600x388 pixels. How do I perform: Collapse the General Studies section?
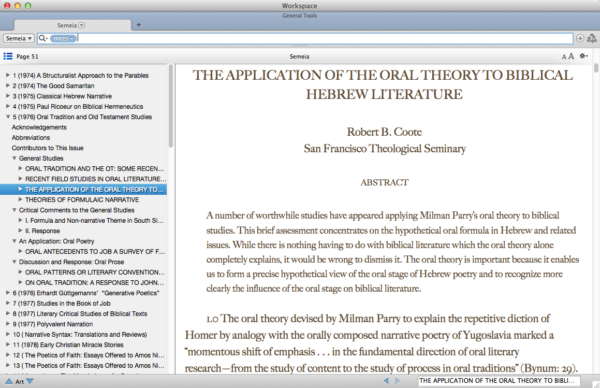point(14,158)
